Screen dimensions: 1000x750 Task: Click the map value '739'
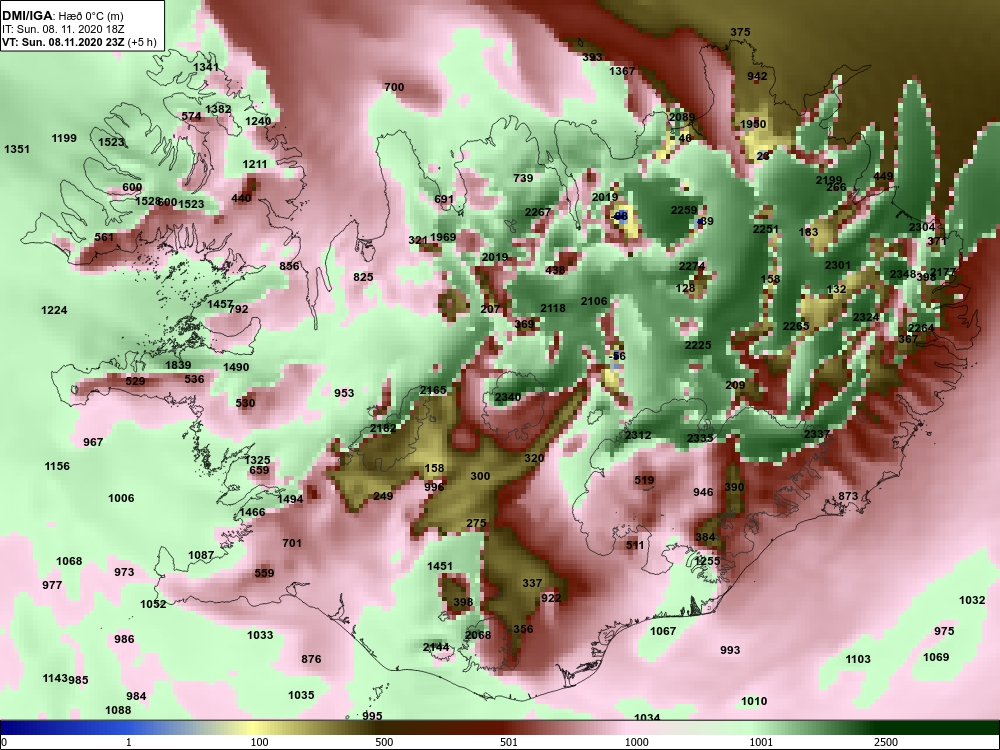pos(523,178)
